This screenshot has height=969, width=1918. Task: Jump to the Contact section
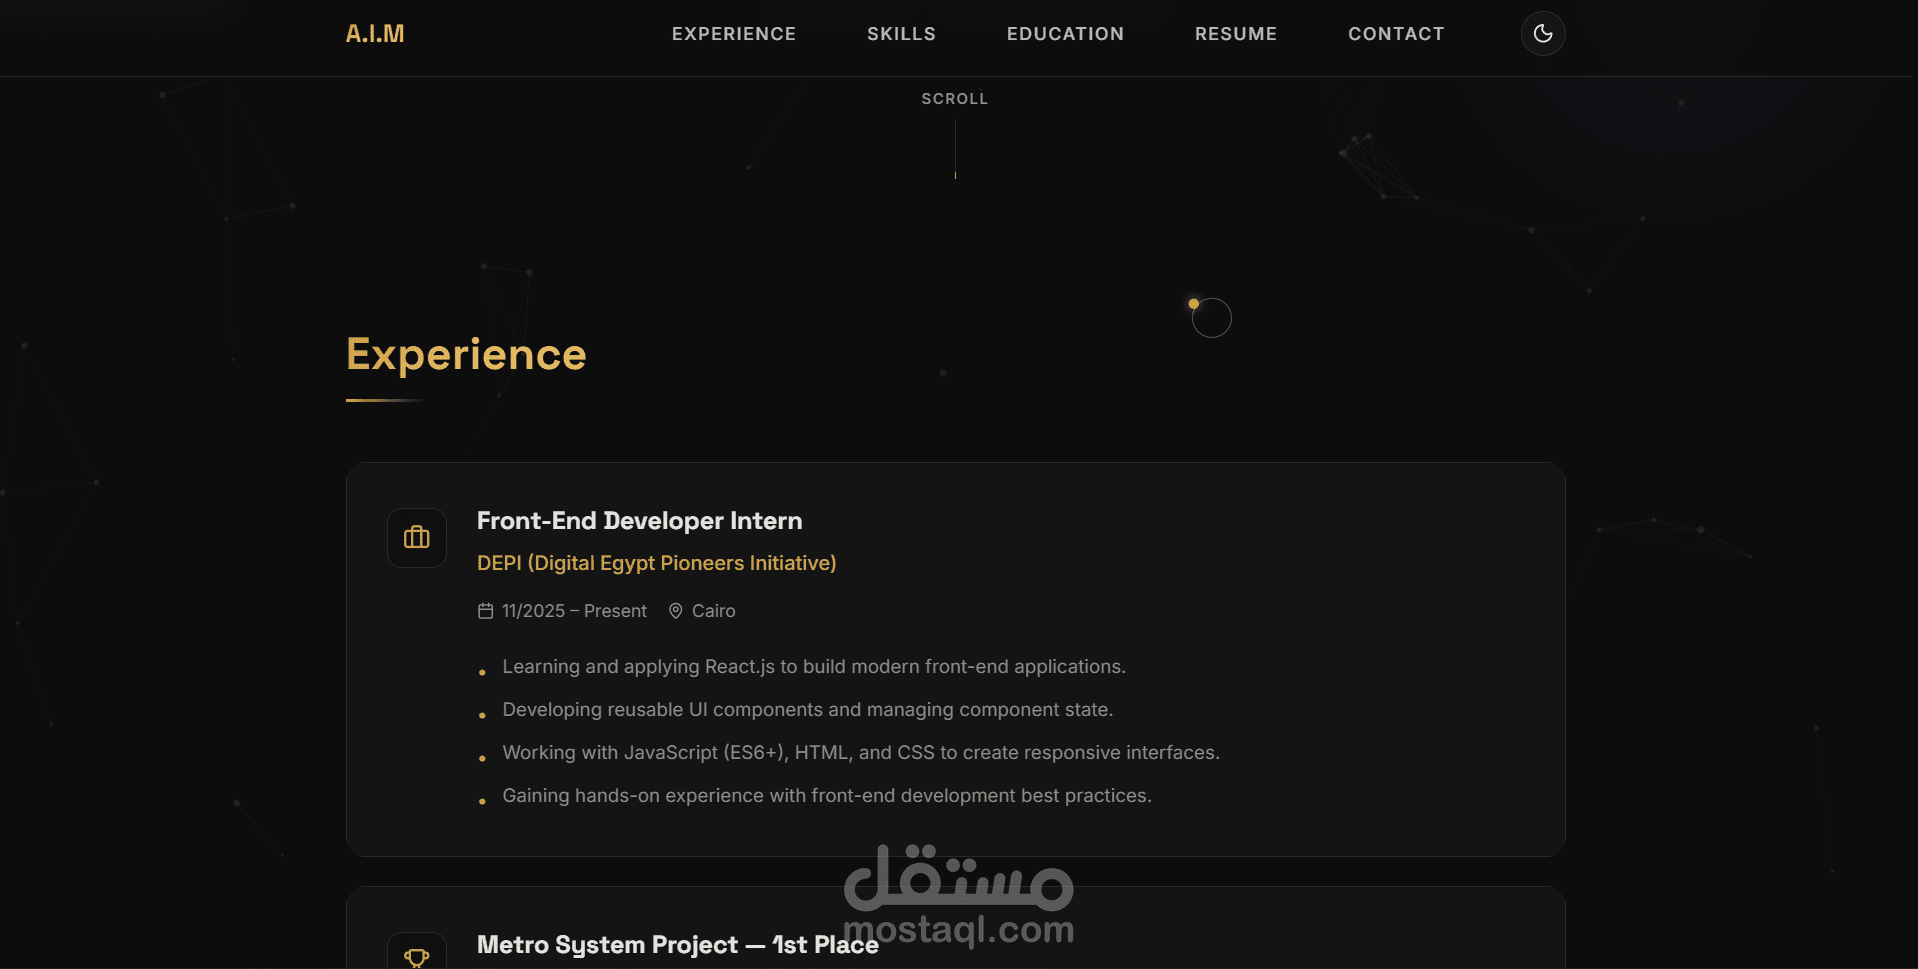click(x=1396, y=34)
